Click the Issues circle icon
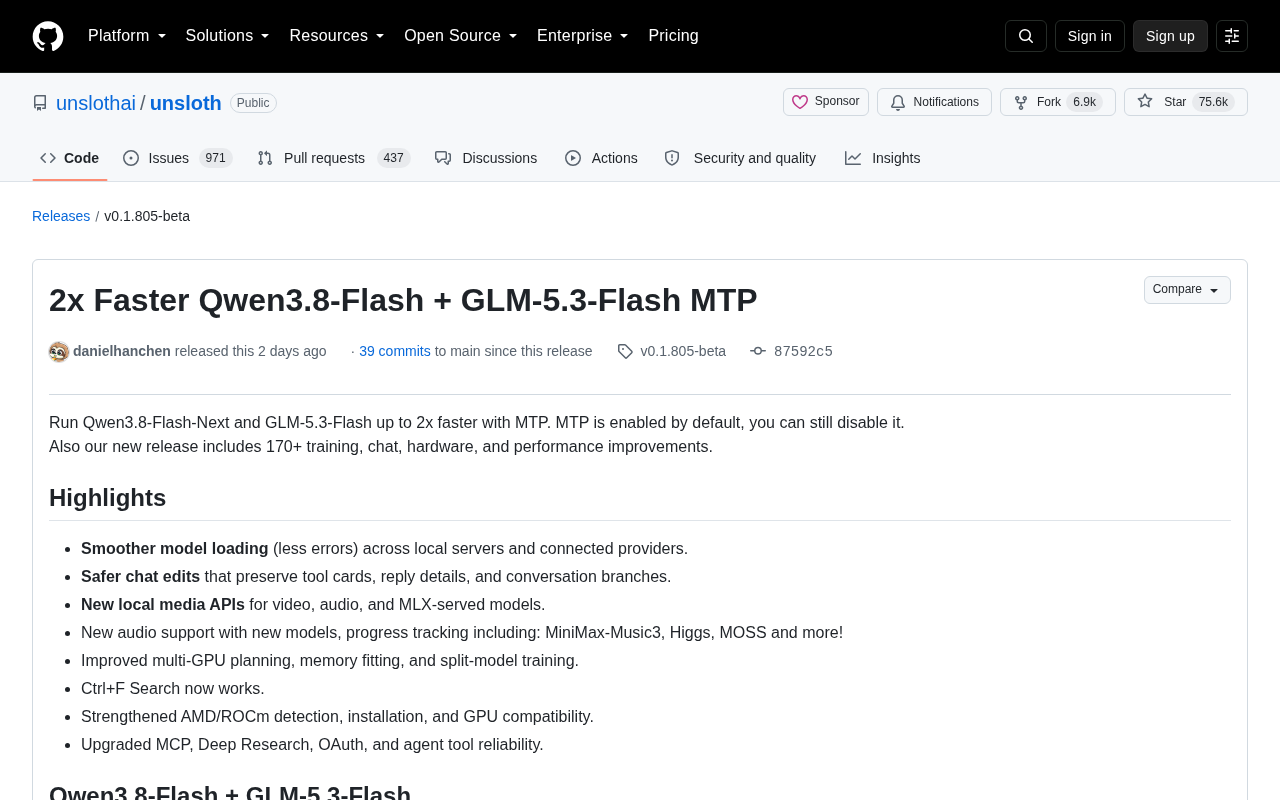This screenshot has height=800, width=1280. pos(131,158)
